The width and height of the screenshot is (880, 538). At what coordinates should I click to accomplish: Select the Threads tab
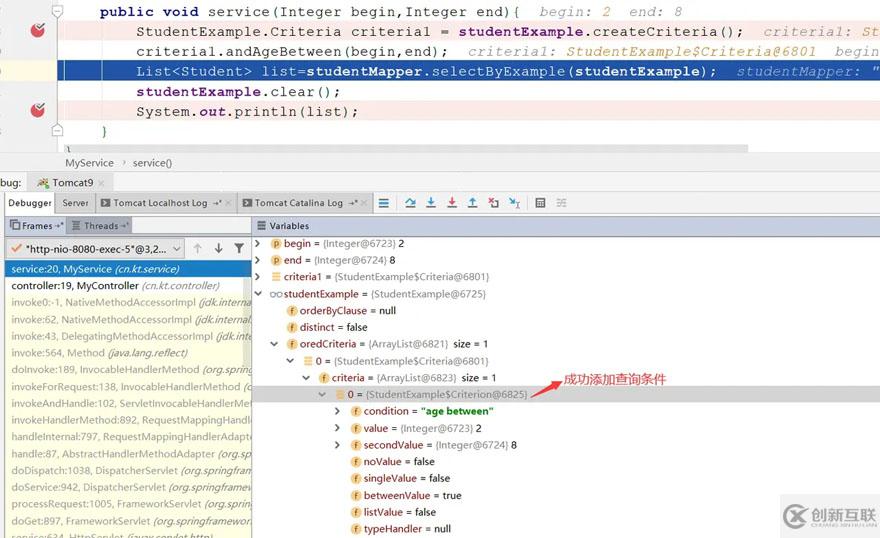point(101,226)
